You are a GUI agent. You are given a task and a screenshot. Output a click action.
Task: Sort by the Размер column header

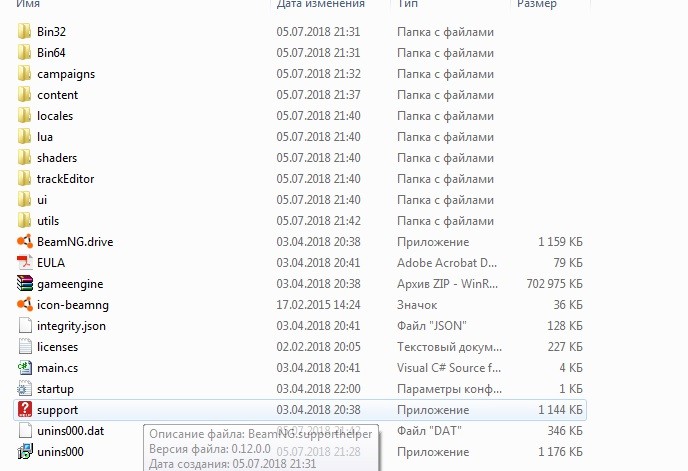point(537,4)
